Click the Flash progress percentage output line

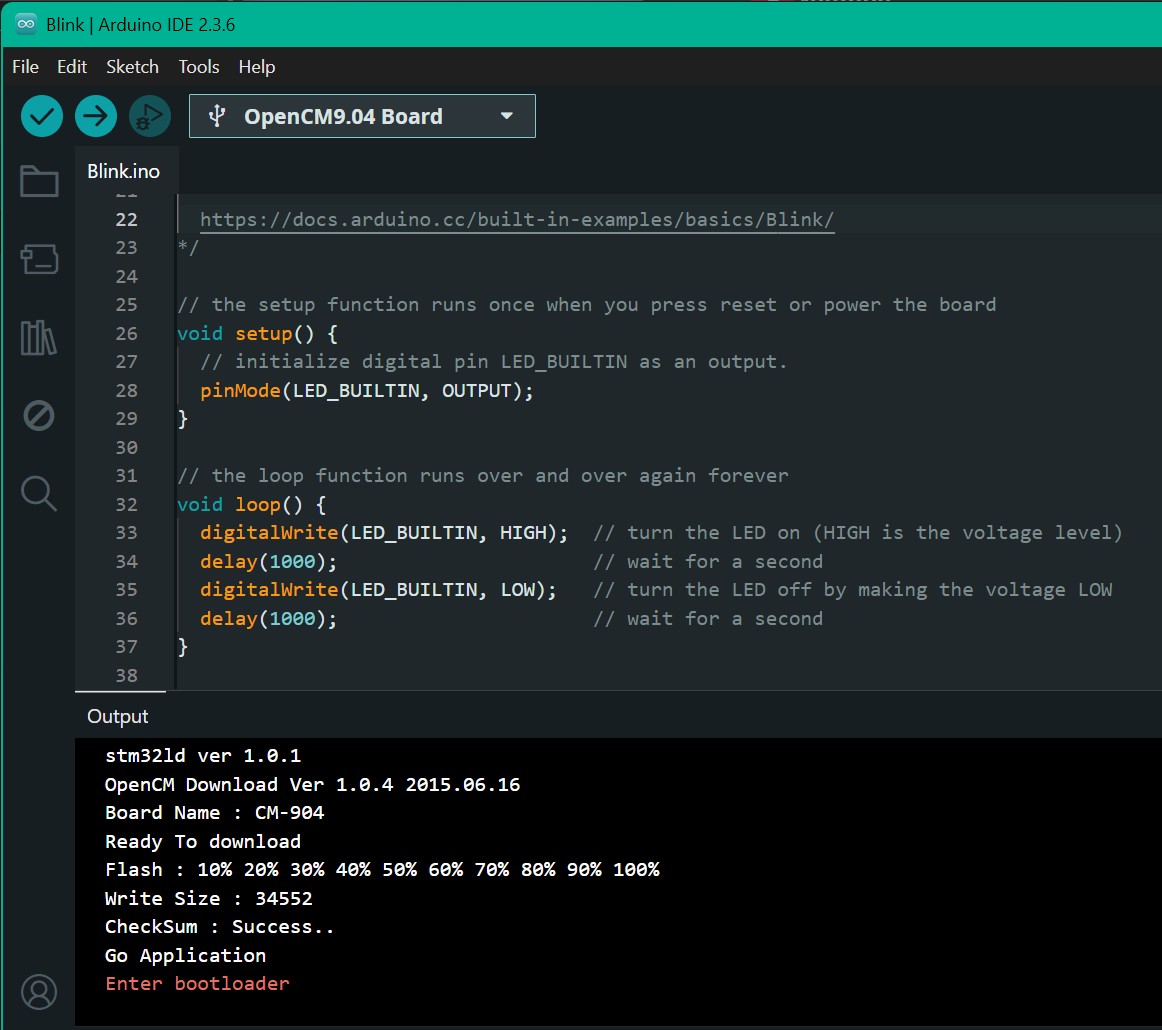click(x=382, y=870)
